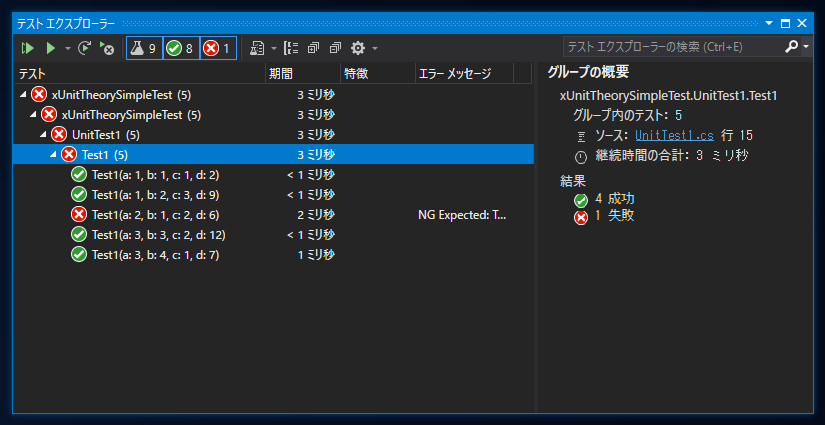Collapse all tests icon
This screenshot has height=425, width=825.
[x=336, y=48]
